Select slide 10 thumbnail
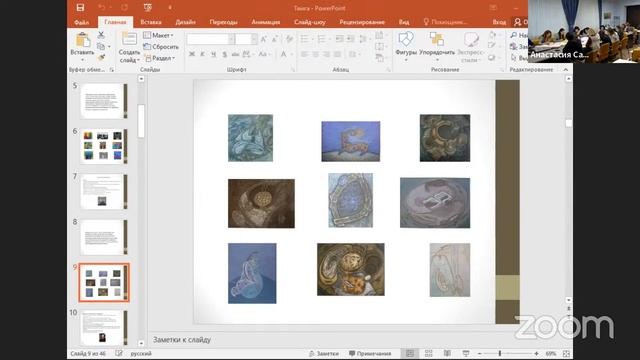This screenshot has height=360, width=640. (x=104, y=328)
